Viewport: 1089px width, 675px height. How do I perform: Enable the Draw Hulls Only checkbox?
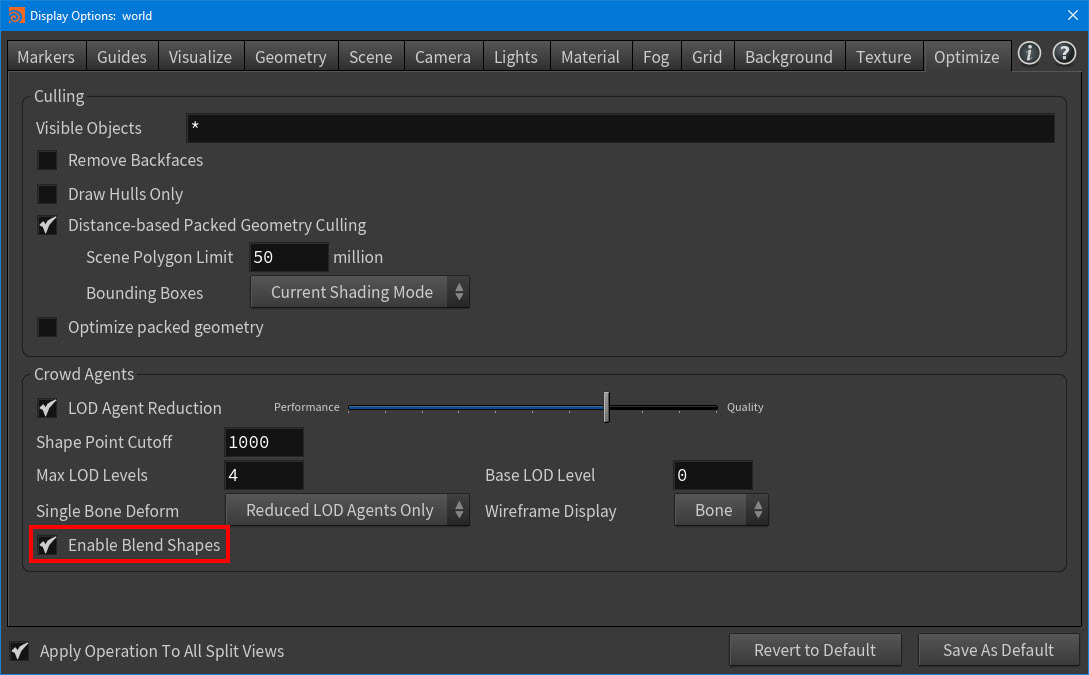[x=47, y=194]
